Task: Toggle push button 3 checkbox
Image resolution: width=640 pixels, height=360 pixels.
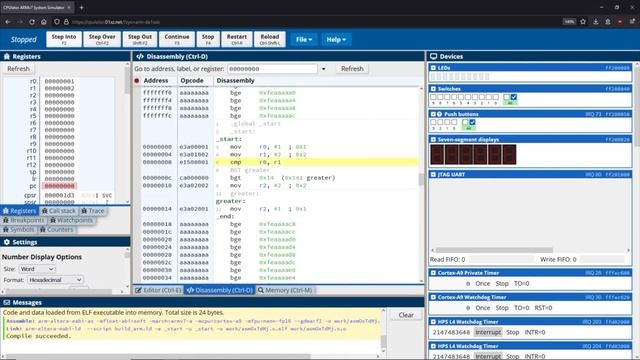Action: click(x=433, y=122)
